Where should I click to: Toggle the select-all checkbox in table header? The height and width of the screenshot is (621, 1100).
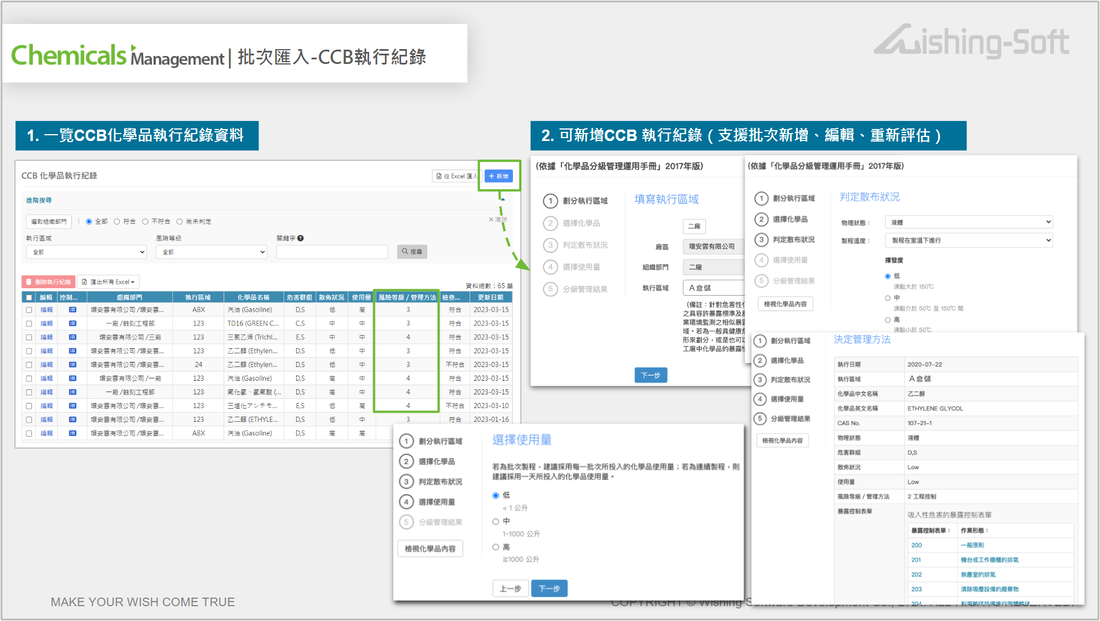[29, 298]
